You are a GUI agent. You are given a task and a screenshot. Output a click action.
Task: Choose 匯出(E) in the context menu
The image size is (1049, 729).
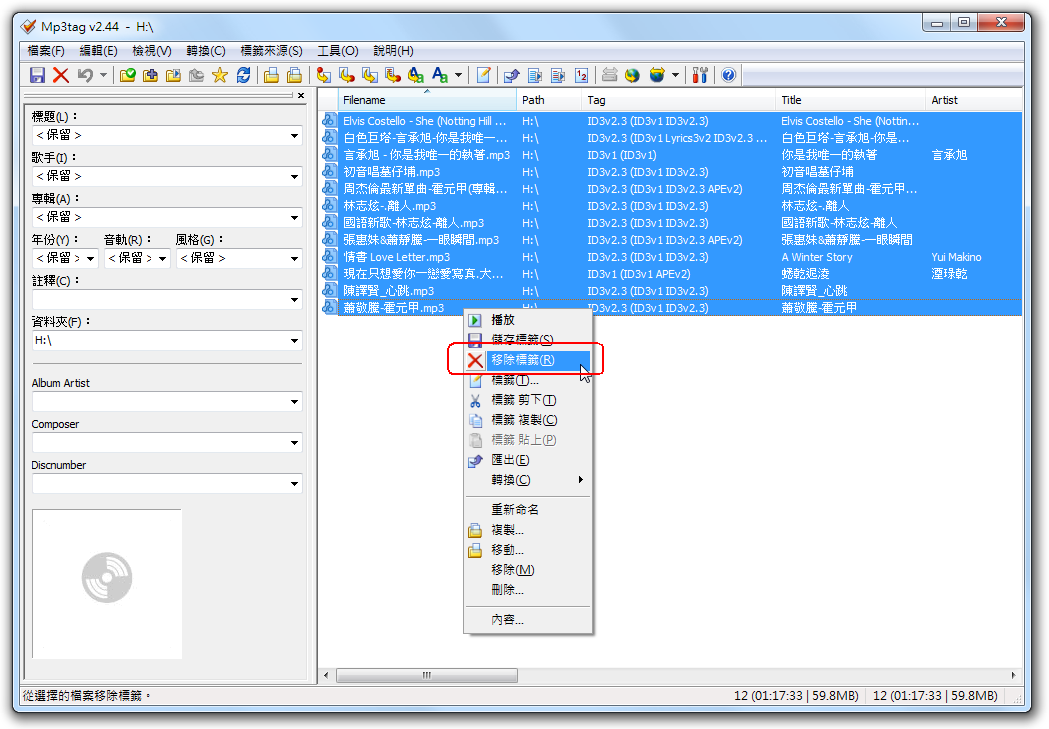pos(528,460)
